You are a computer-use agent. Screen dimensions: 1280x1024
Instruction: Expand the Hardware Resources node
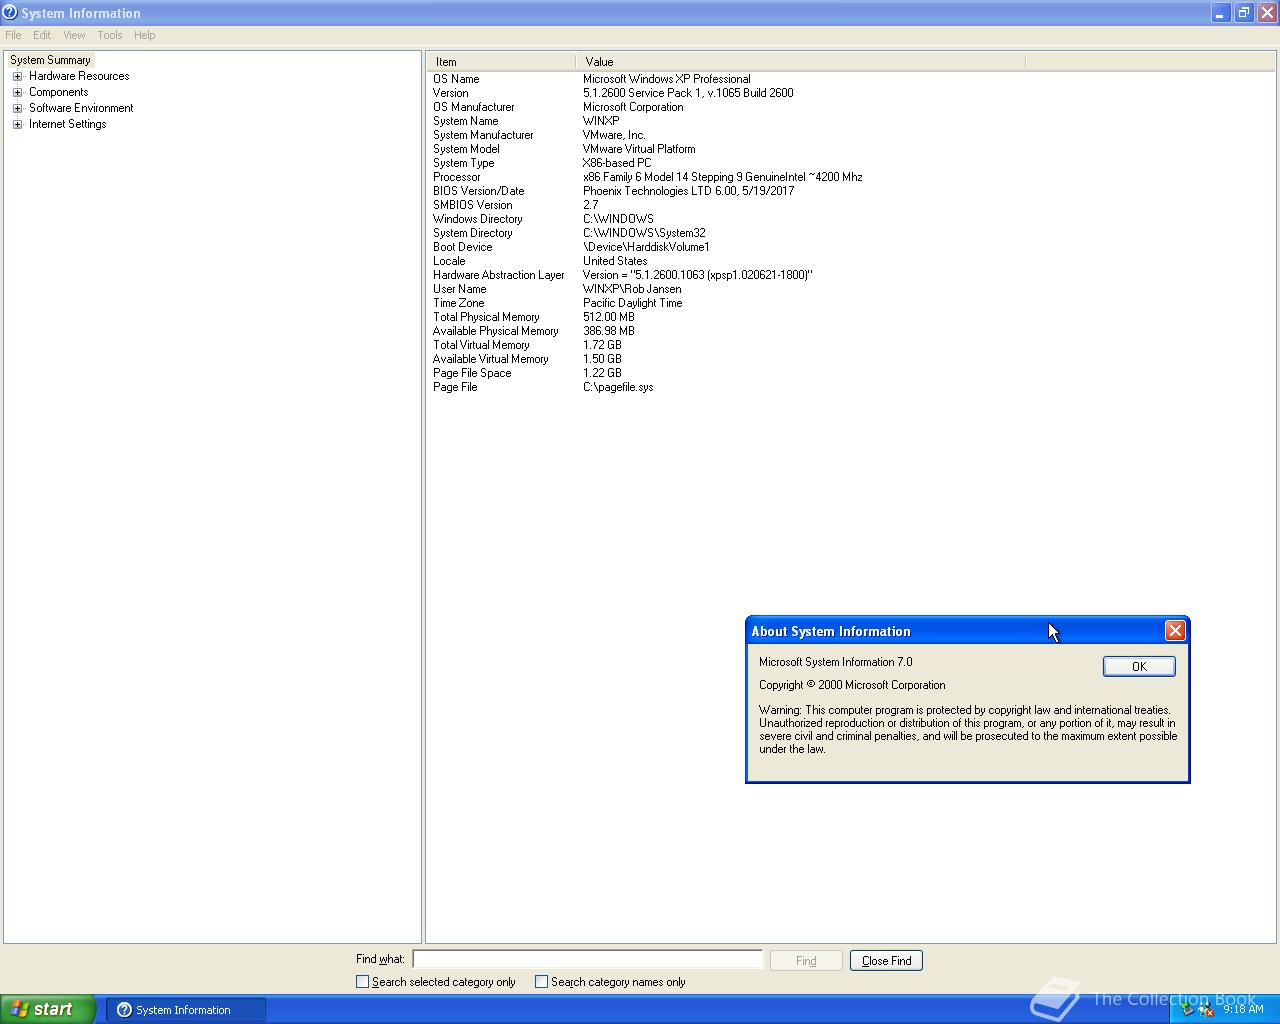pyautogui.click(x=16, y=76)
